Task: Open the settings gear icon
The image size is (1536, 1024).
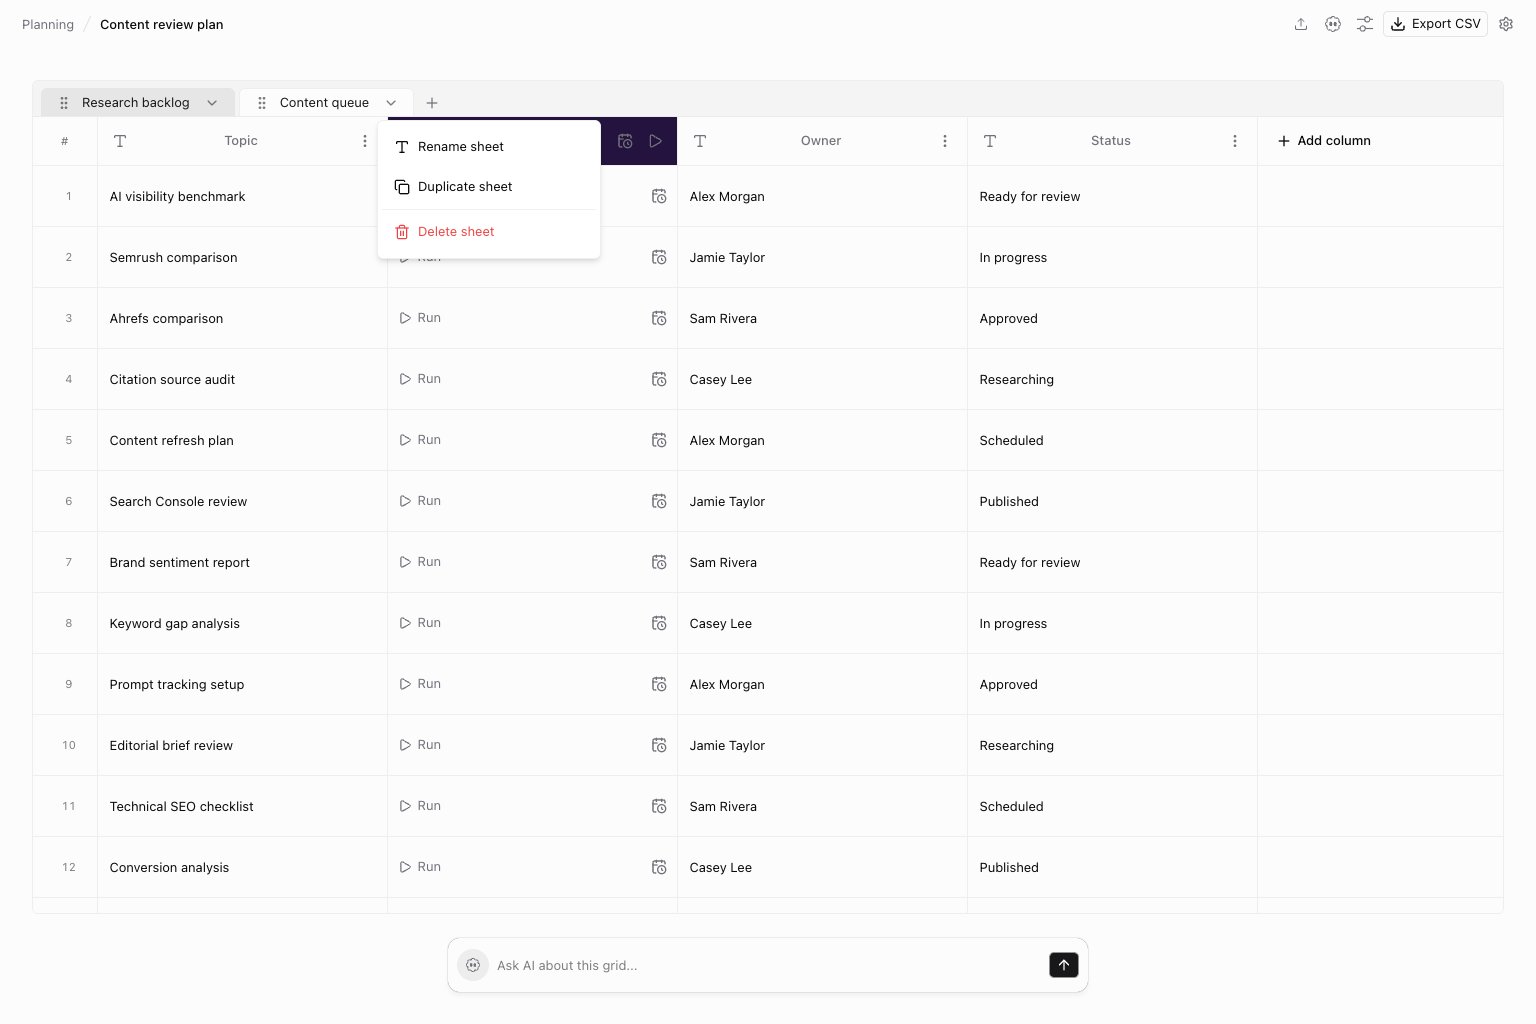Action: [1506, 24]
